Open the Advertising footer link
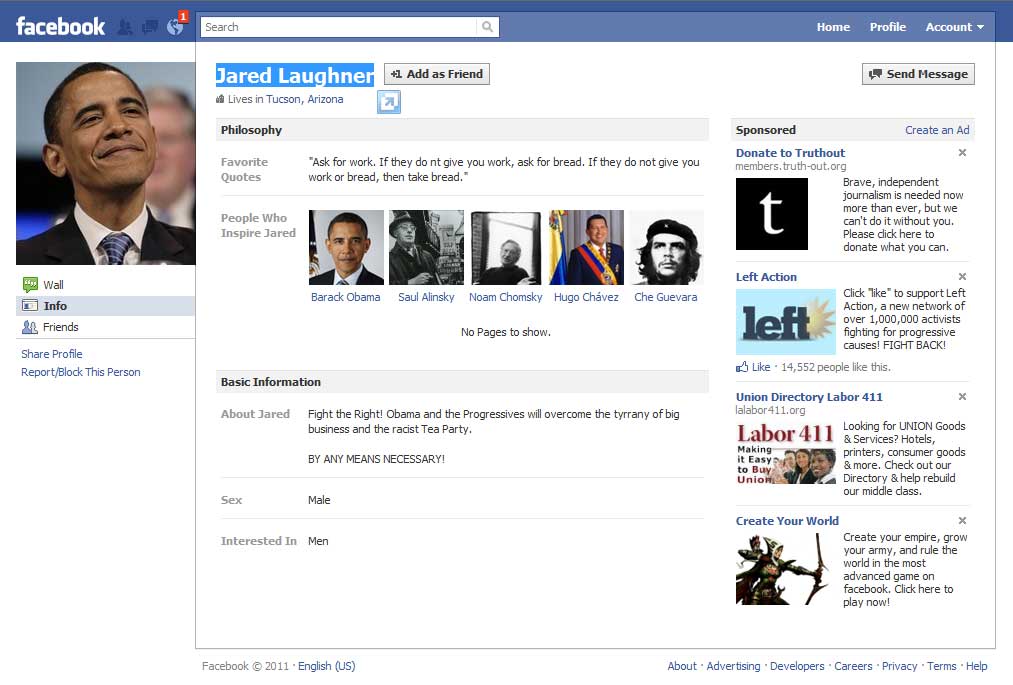The width and height of the screenshot is (1013, 685). tap(733, 666)
